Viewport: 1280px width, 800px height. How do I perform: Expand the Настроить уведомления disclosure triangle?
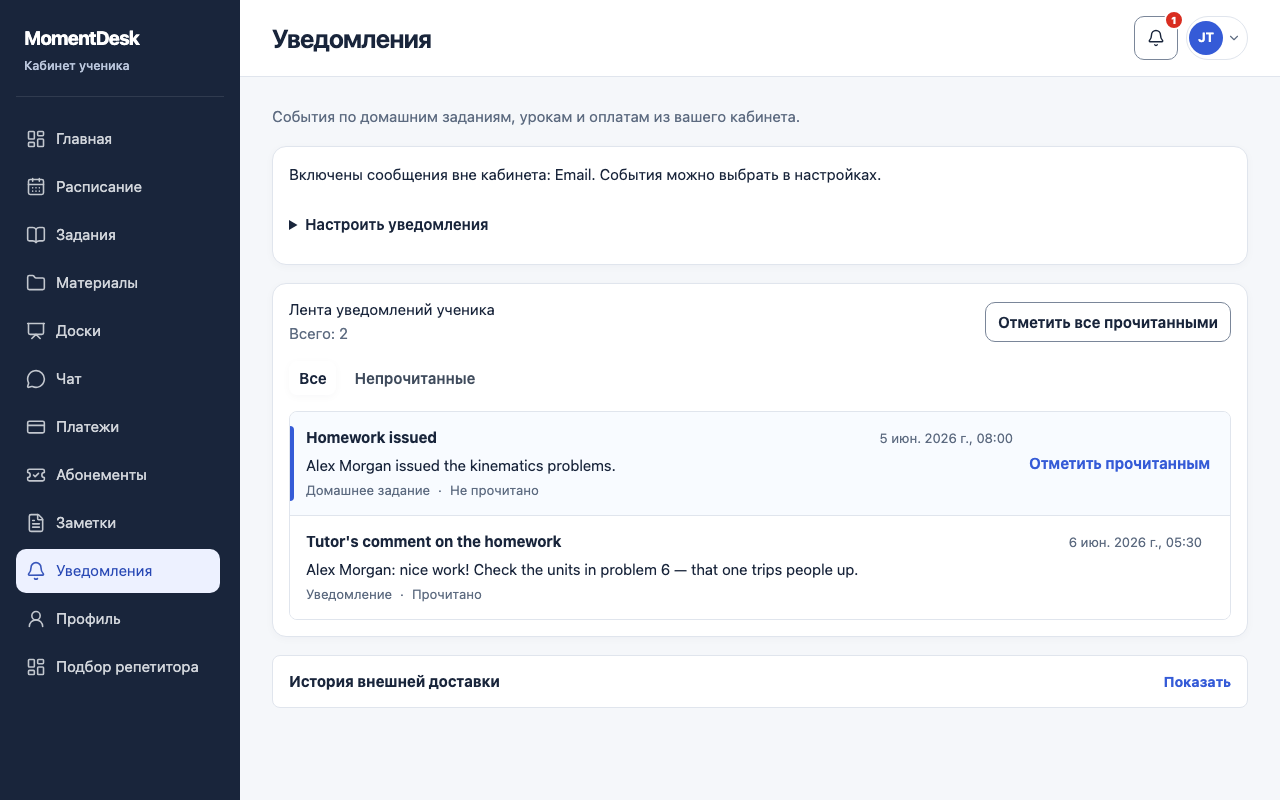click(x=293, y=225)
